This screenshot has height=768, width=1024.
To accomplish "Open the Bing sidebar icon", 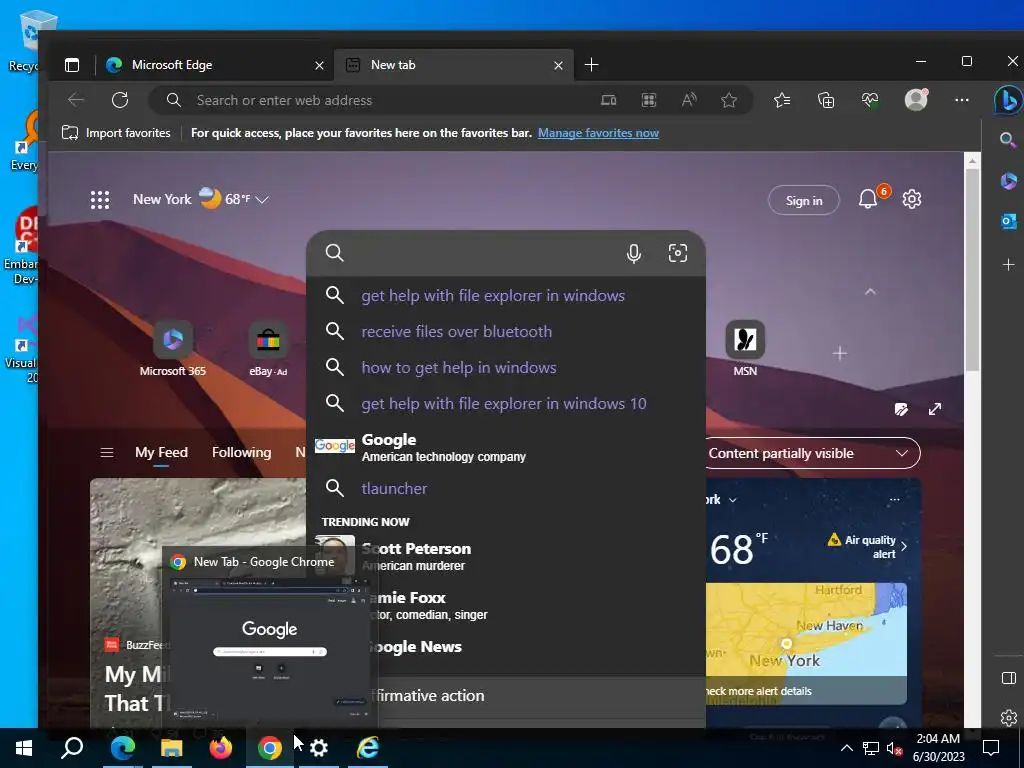I will (x=1008, y=101).
